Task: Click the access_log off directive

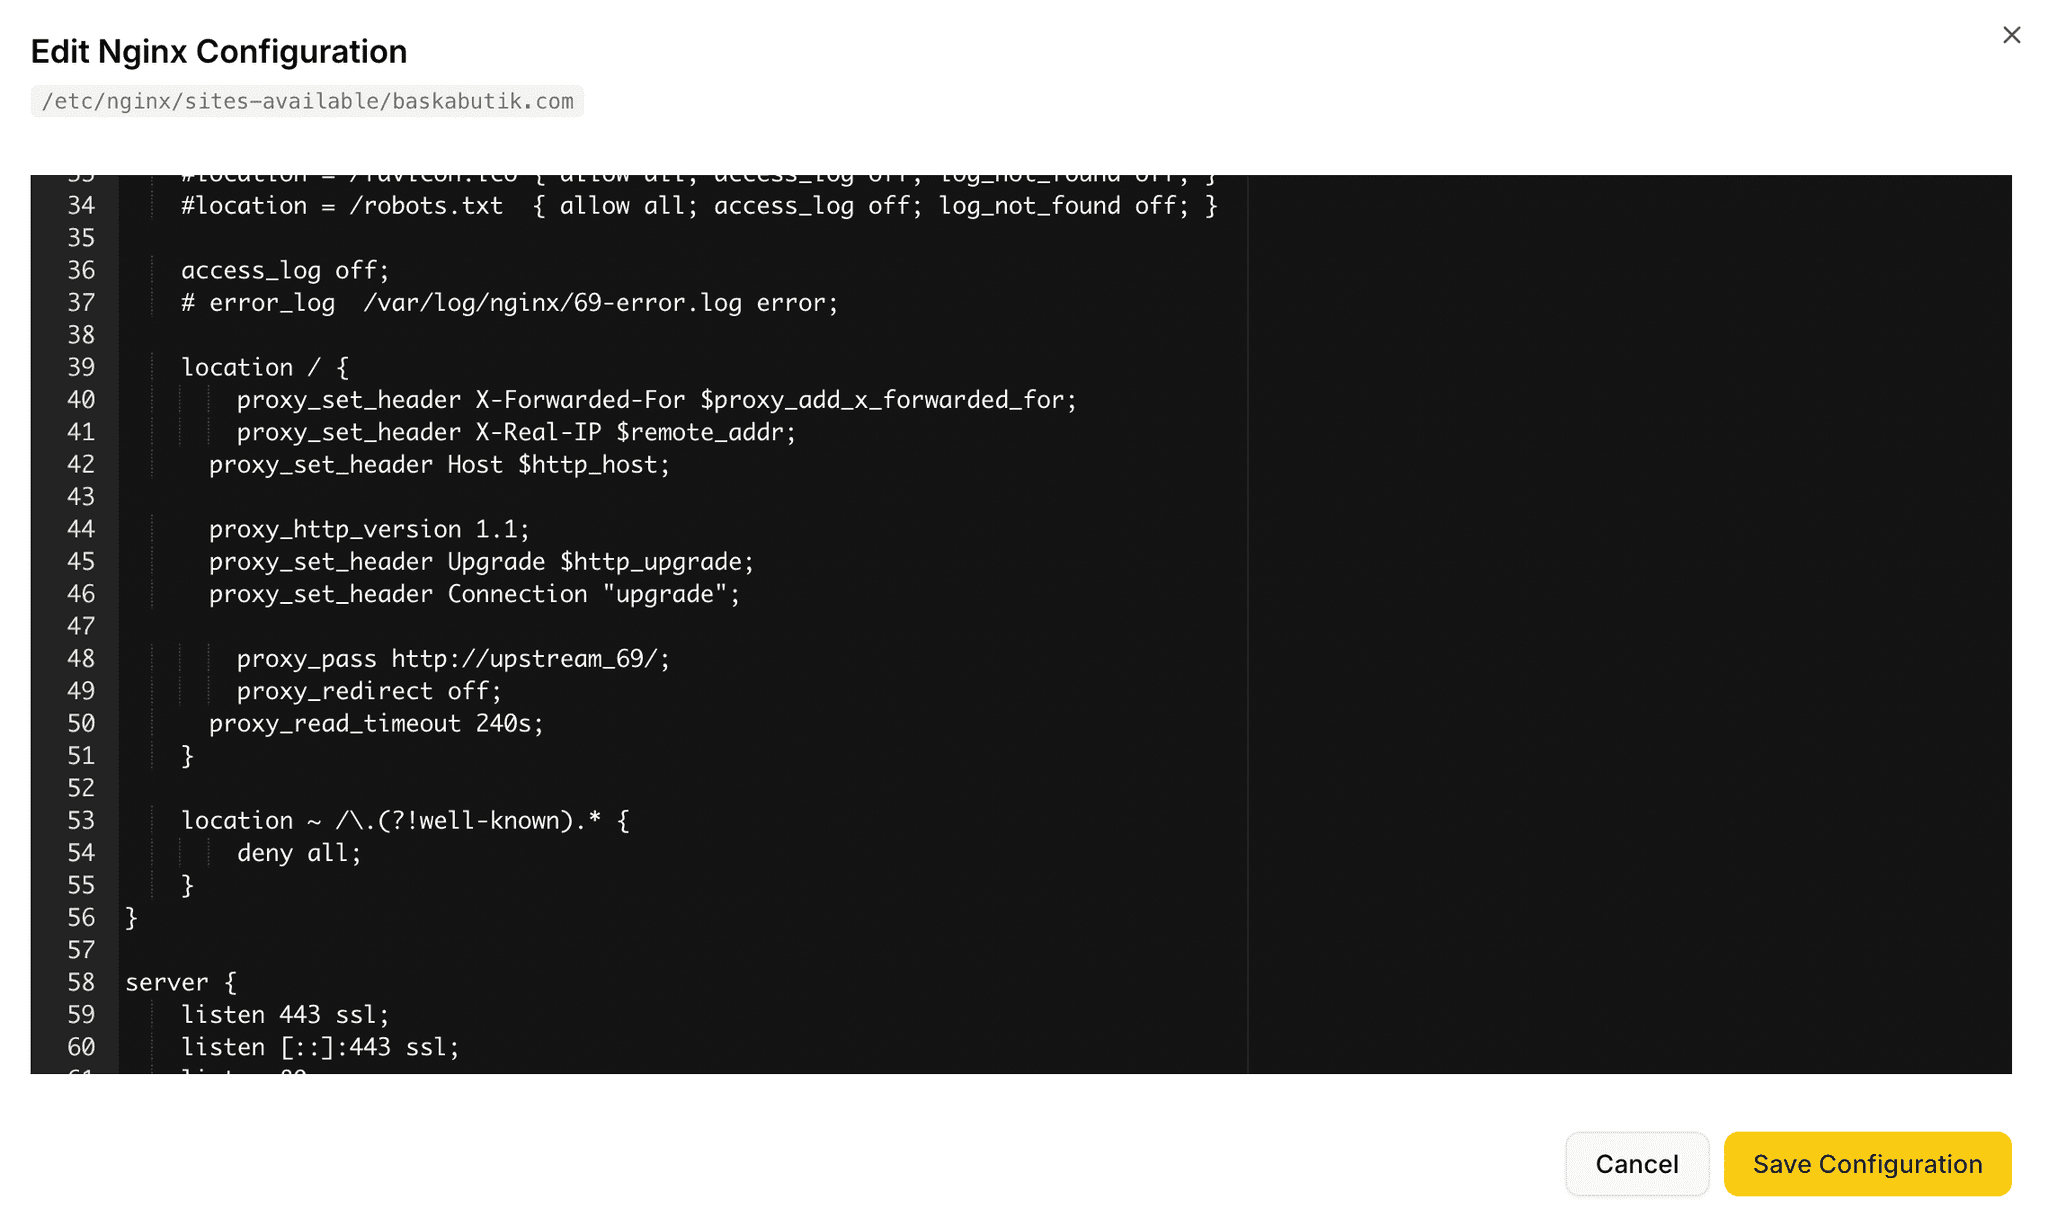Action: click(x=283, y=270)
